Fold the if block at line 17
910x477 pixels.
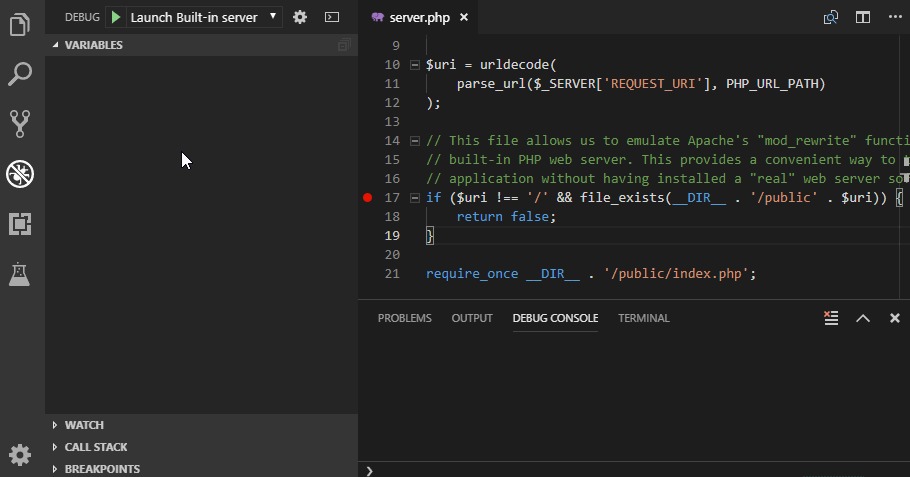414,198
